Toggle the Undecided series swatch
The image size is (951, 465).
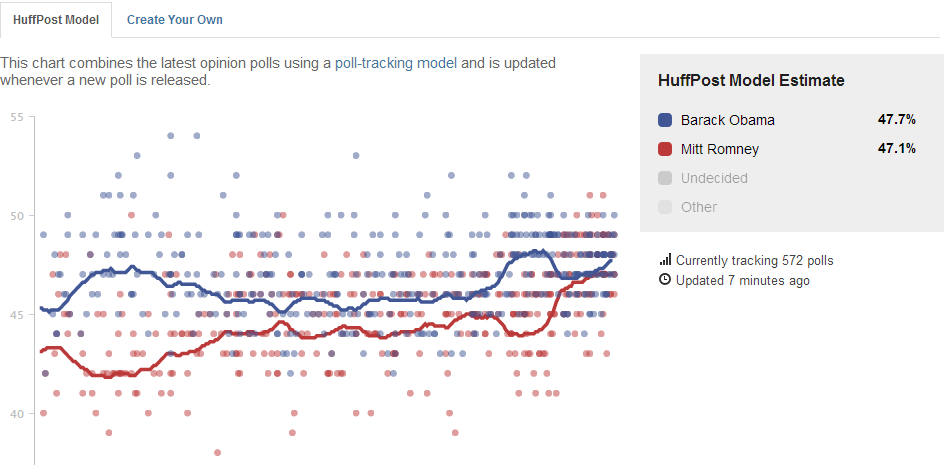(x=665, y=178)
